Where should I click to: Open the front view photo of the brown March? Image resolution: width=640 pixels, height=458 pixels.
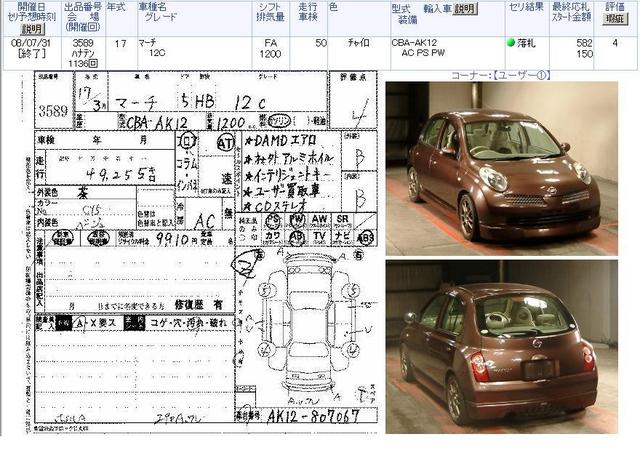(502, 168)
